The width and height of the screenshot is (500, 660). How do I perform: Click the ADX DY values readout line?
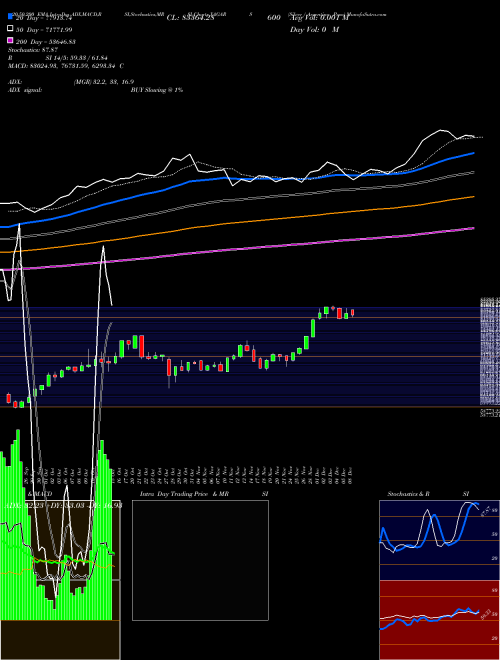click(64, 505)
